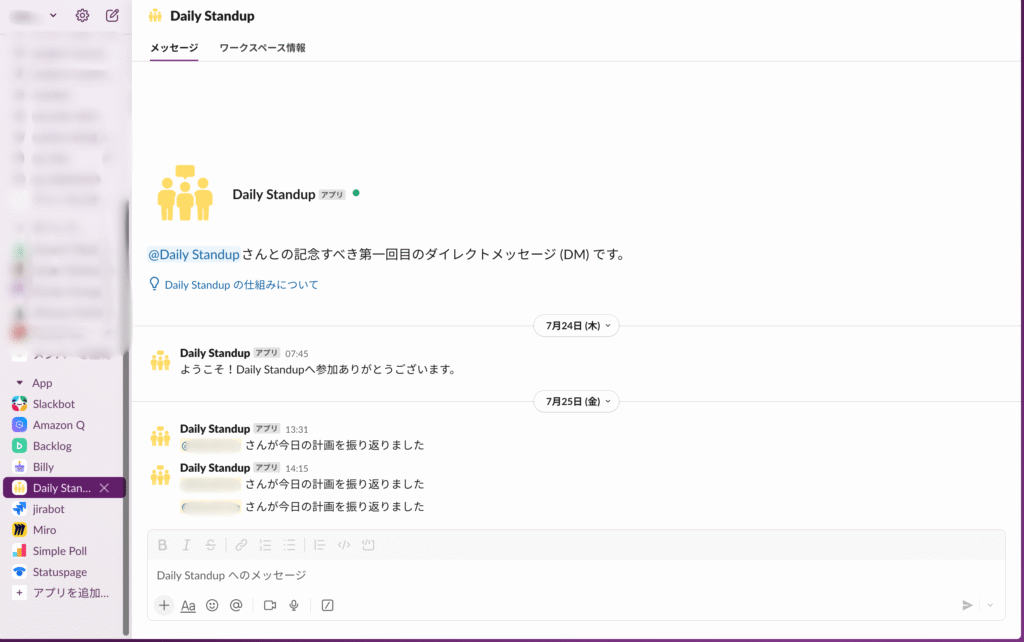The image size is (1024, 642).
Task: Click the plus icon beside アプリを追加
Action: click(20, 592)
